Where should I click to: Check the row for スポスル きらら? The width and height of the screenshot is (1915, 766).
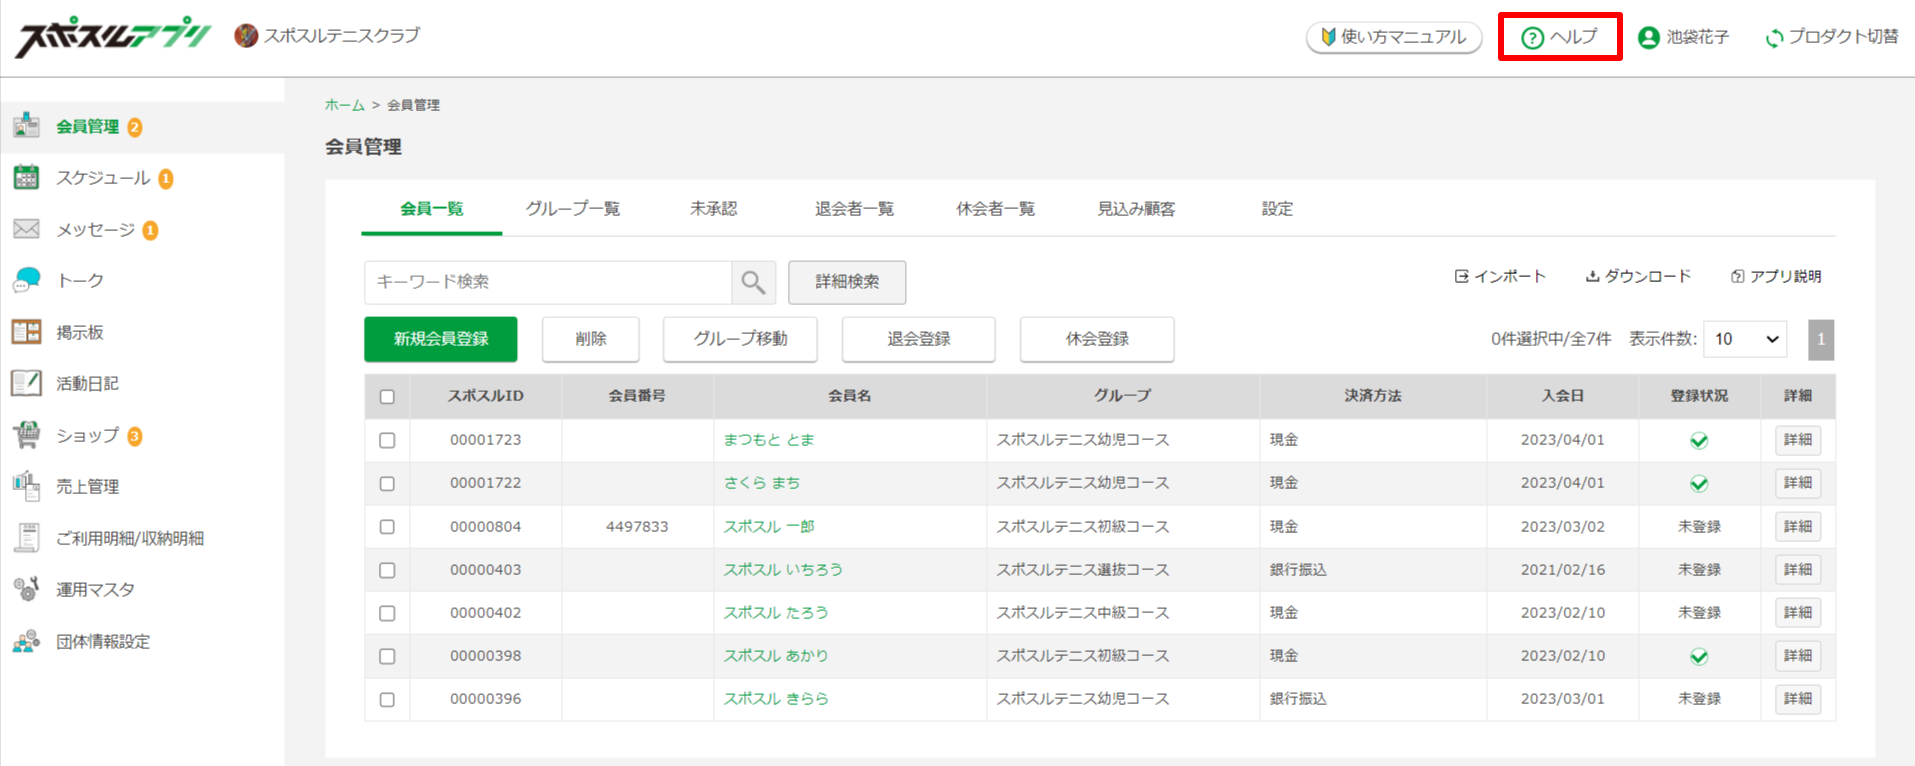pyautogui.click(x=387, y=700)
